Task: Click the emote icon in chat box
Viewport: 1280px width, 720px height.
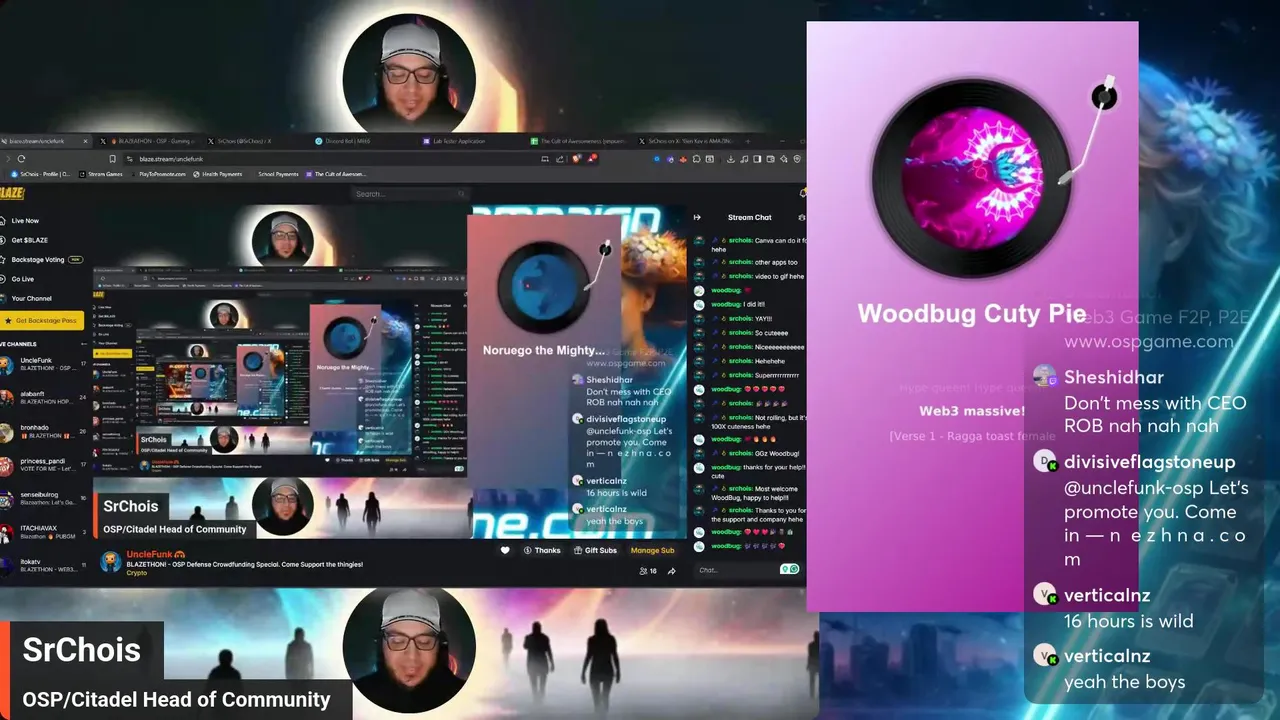Action: click(x=790, y=569)
